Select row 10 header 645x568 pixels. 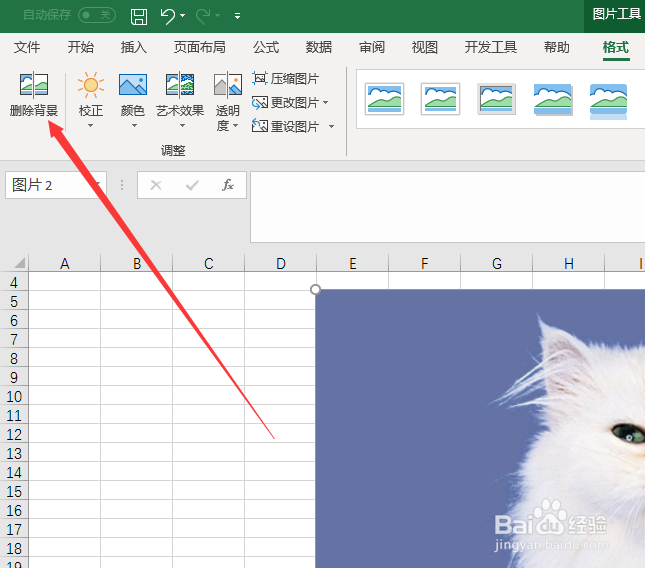pyautogui.click(x=14, y=396)
